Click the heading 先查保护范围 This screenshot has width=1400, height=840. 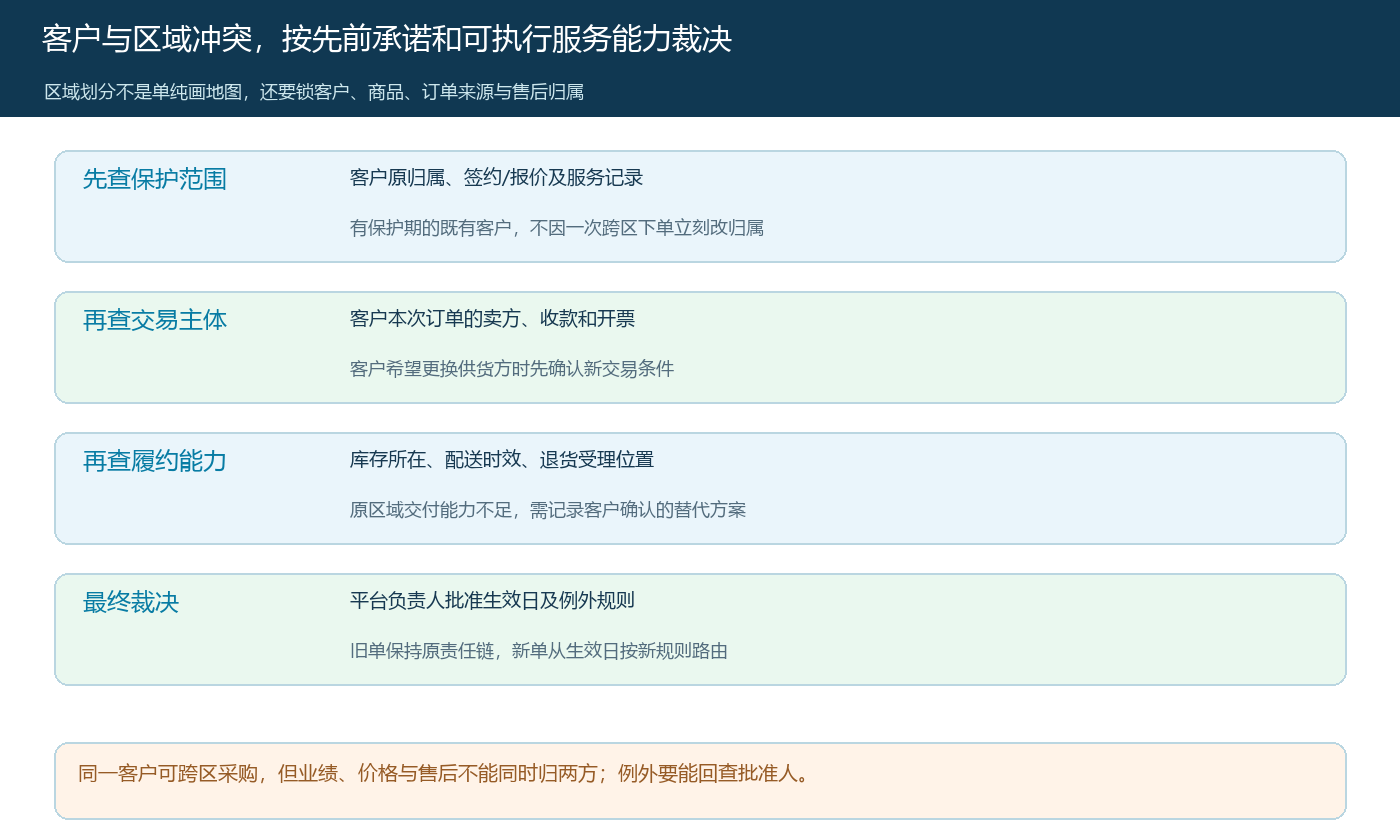tap(155, 179)
